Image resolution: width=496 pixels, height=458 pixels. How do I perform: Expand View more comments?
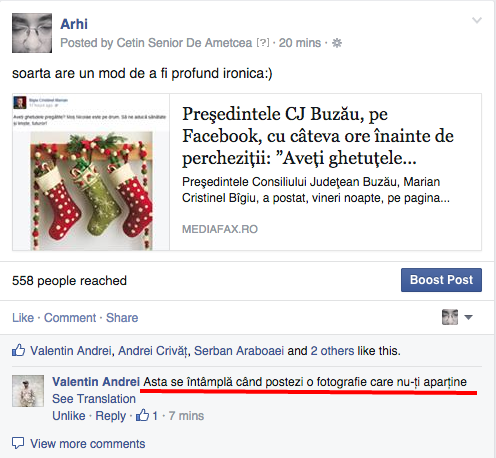pos(79,444)
